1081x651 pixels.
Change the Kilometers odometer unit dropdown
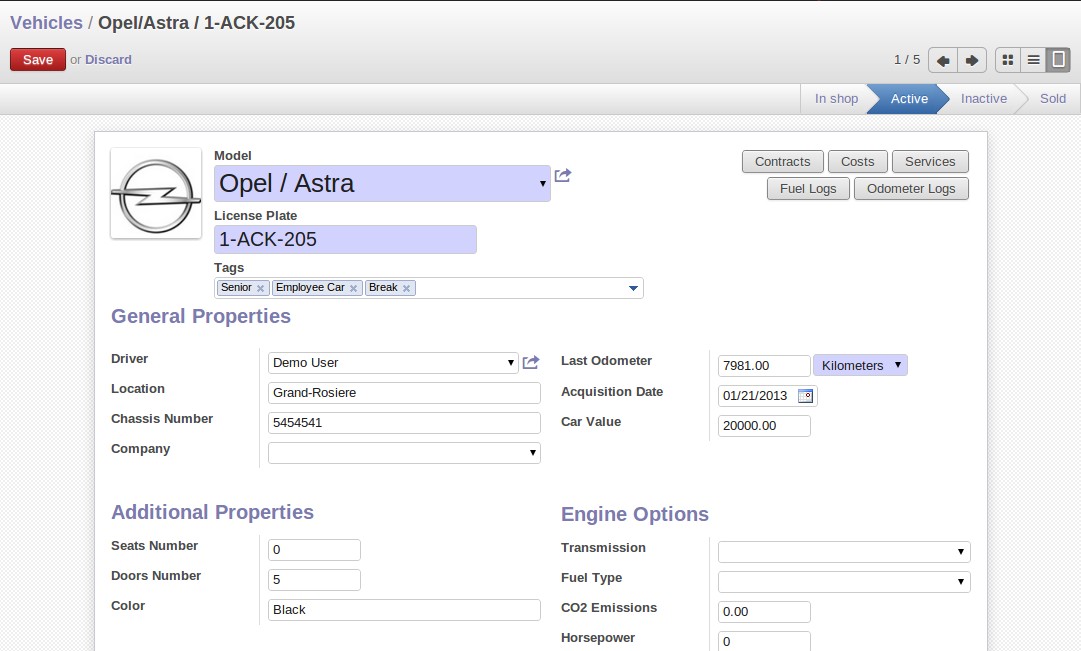click(x=860, y=365)
